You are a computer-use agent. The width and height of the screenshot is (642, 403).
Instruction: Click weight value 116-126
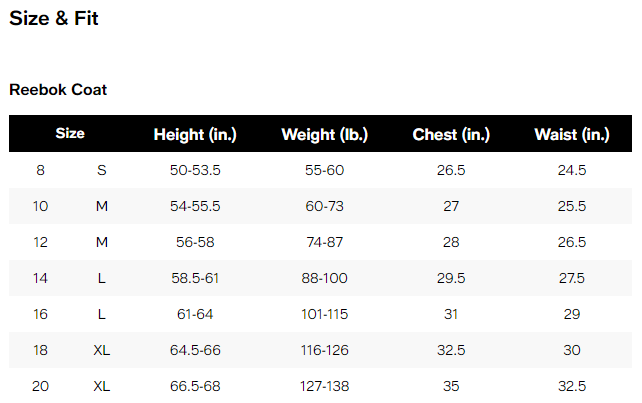(x=324, y=350)
